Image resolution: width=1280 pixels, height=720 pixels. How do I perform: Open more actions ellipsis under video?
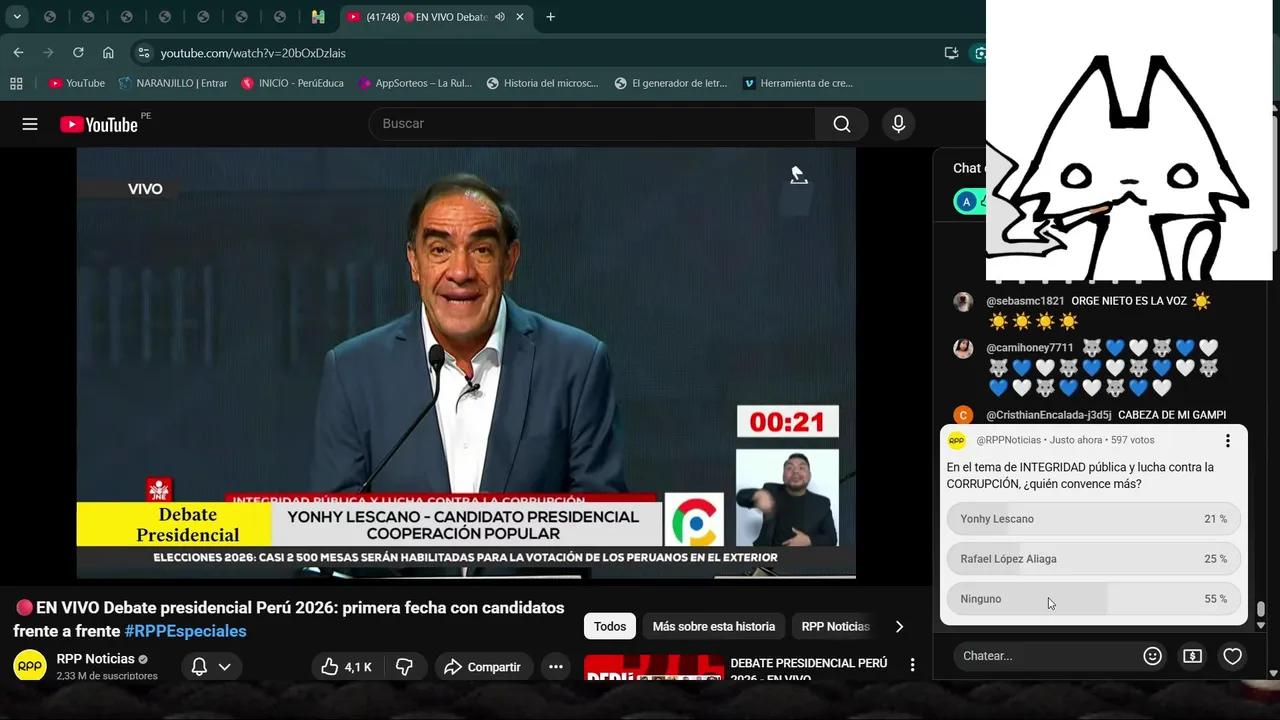coord(556,667)
